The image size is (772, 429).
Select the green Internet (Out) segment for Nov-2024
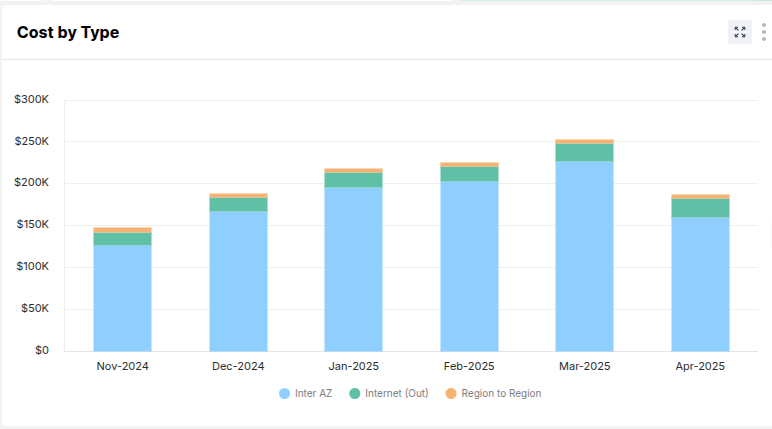pos(122,239)
